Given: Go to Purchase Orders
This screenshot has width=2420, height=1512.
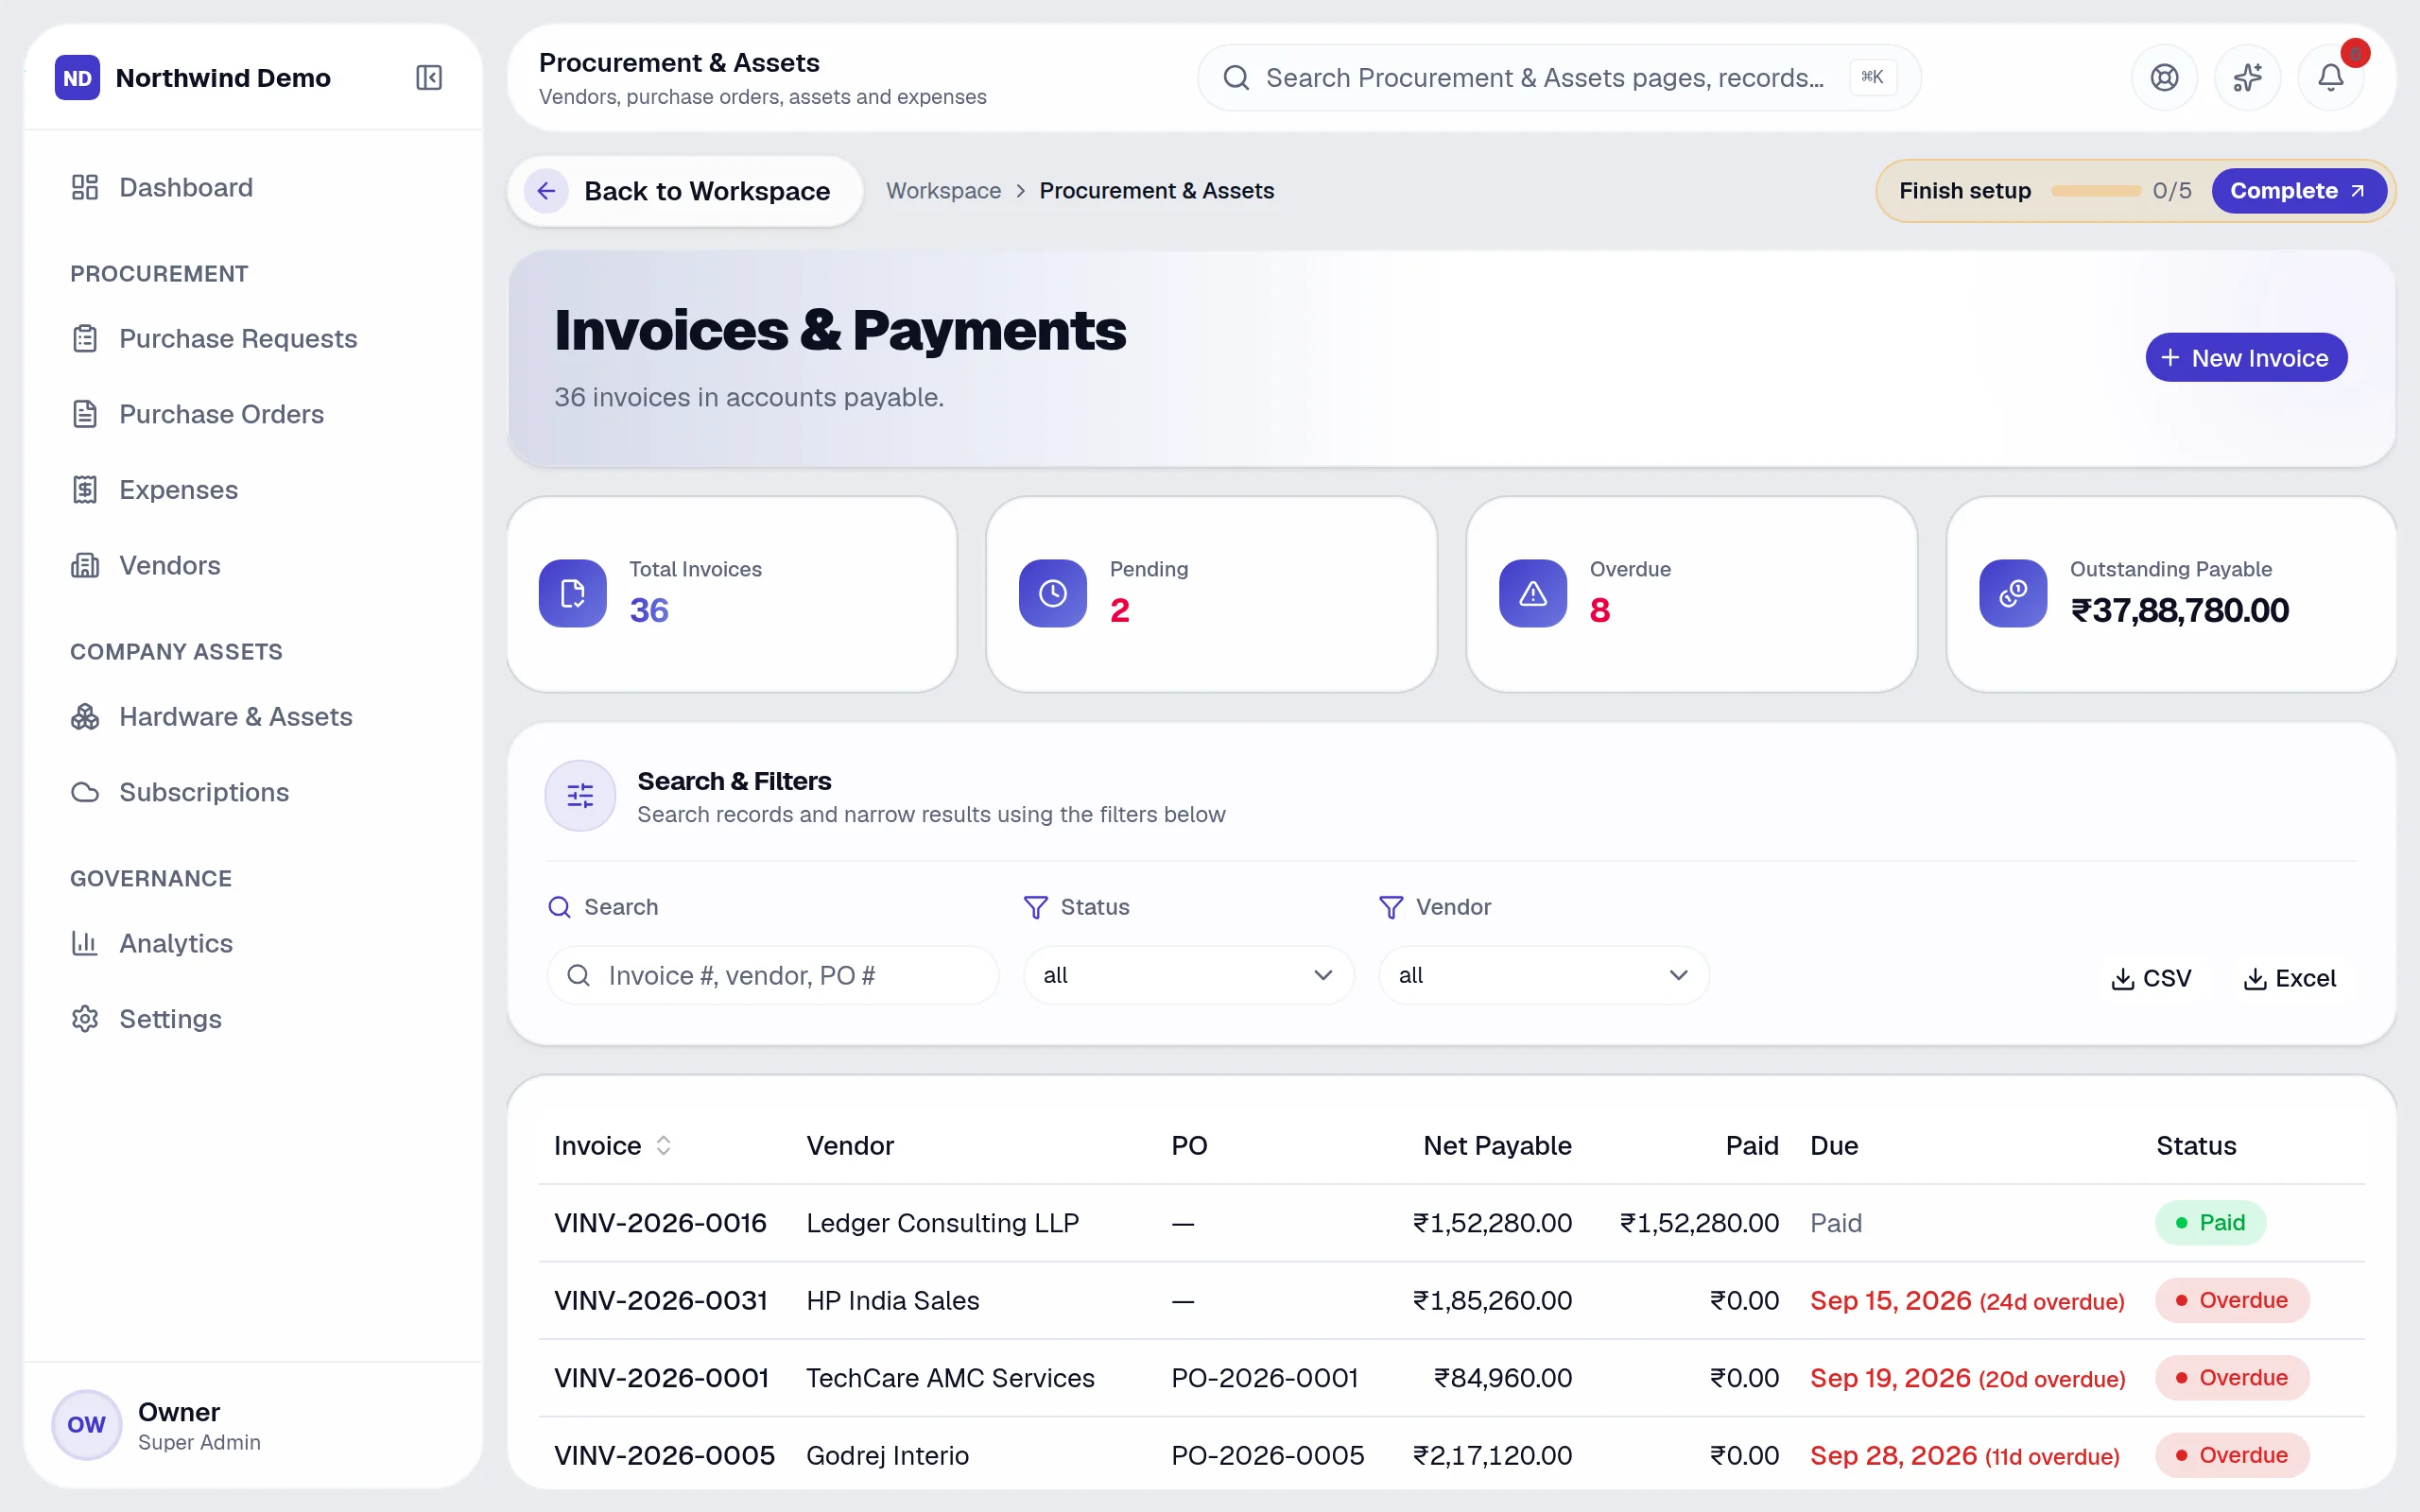Looking at the screenshot, I should click(x=253, y=414).
